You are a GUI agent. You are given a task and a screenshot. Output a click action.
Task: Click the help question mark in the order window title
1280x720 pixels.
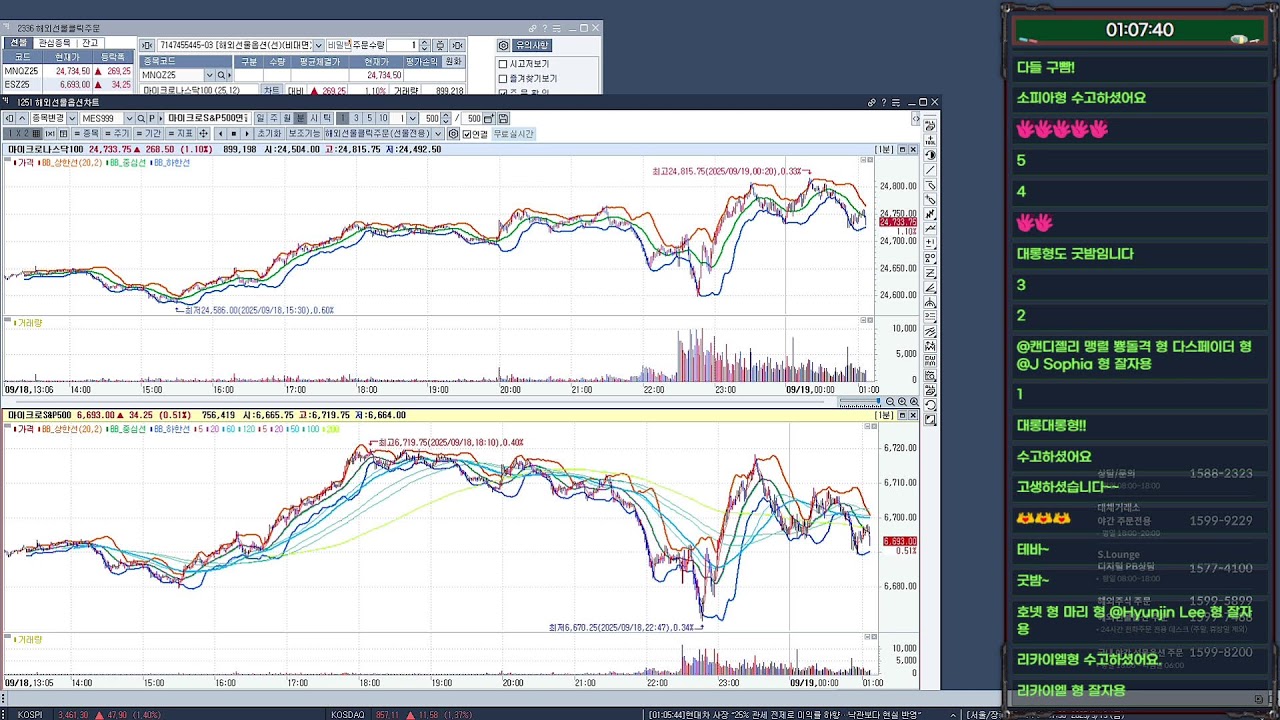point(544,28)
